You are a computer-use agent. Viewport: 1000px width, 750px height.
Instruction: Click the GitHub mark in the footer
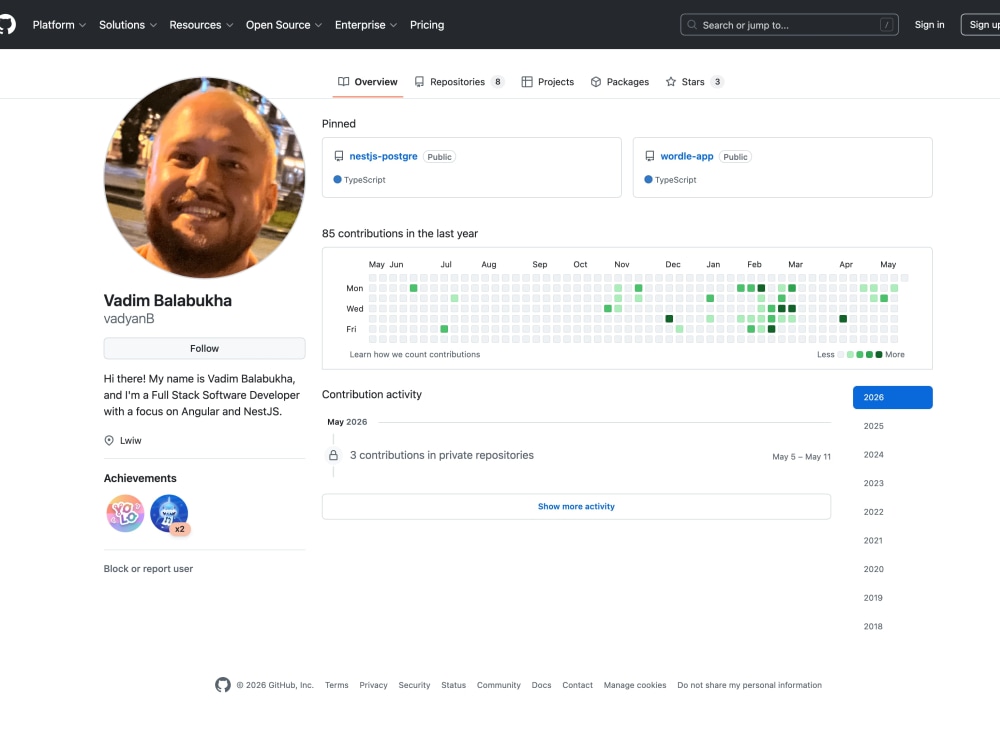coord(223,685)
